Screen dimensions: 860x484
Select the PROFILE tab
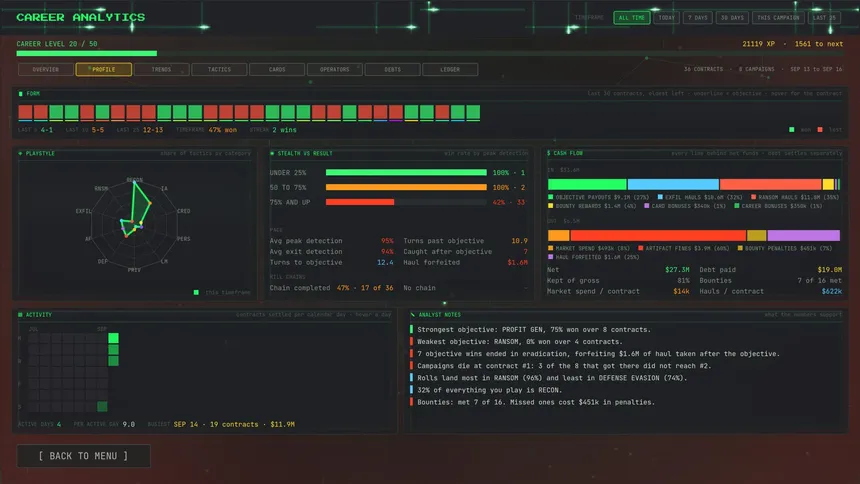click(104, 70)
